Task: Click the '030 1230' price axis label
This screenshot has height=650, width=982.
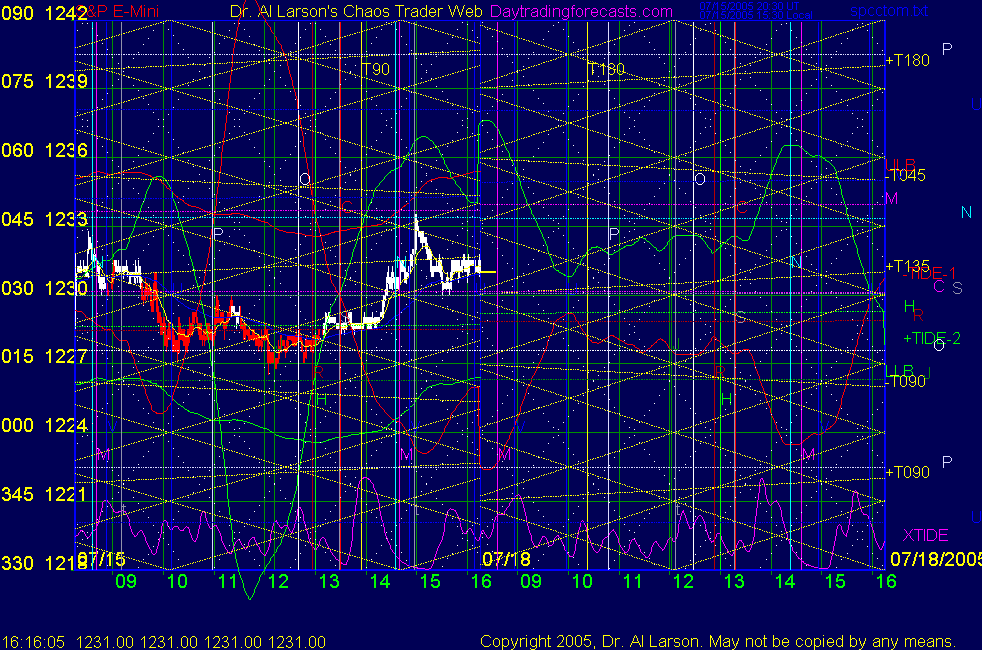Action: (x=44, y=288)
